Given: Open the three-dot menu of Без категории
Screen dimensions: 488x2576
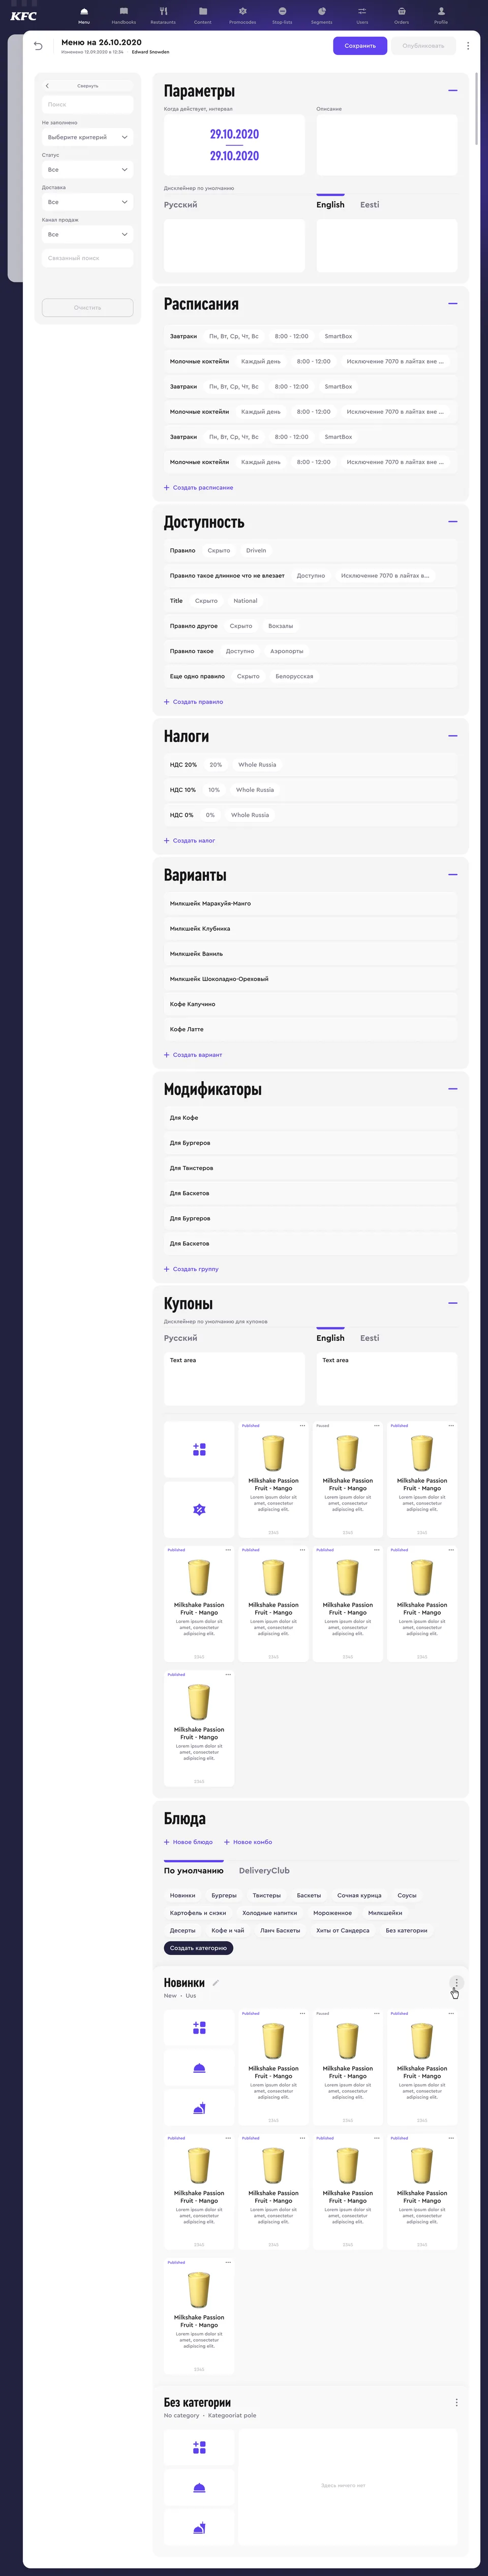Looking at the screenshot, I should (x=457, y=2402).
